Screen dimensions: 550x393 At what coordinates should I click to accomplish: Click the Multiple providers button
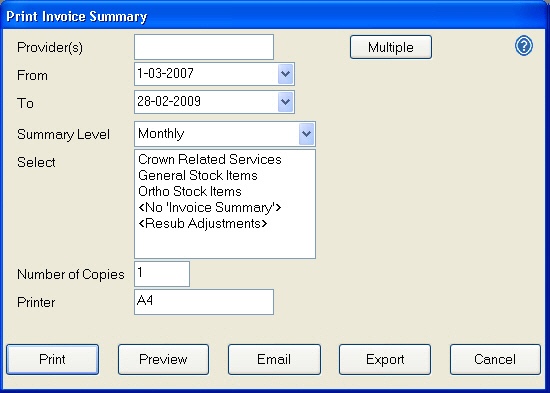[391, 47]
